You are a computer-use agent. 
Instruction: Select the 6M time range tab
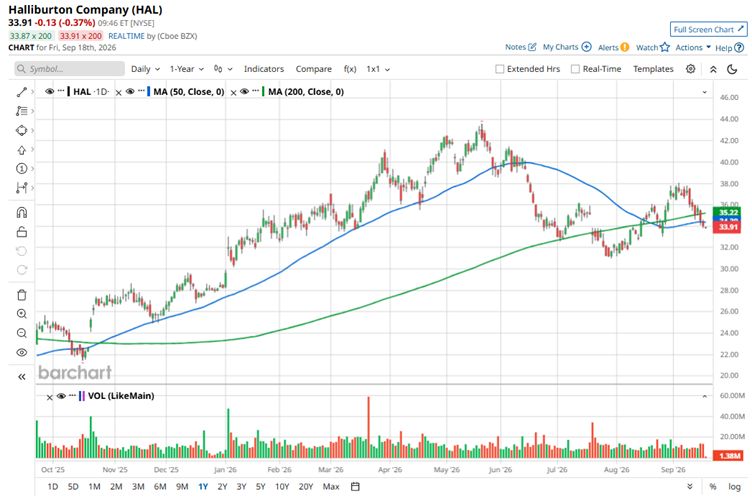160,487
